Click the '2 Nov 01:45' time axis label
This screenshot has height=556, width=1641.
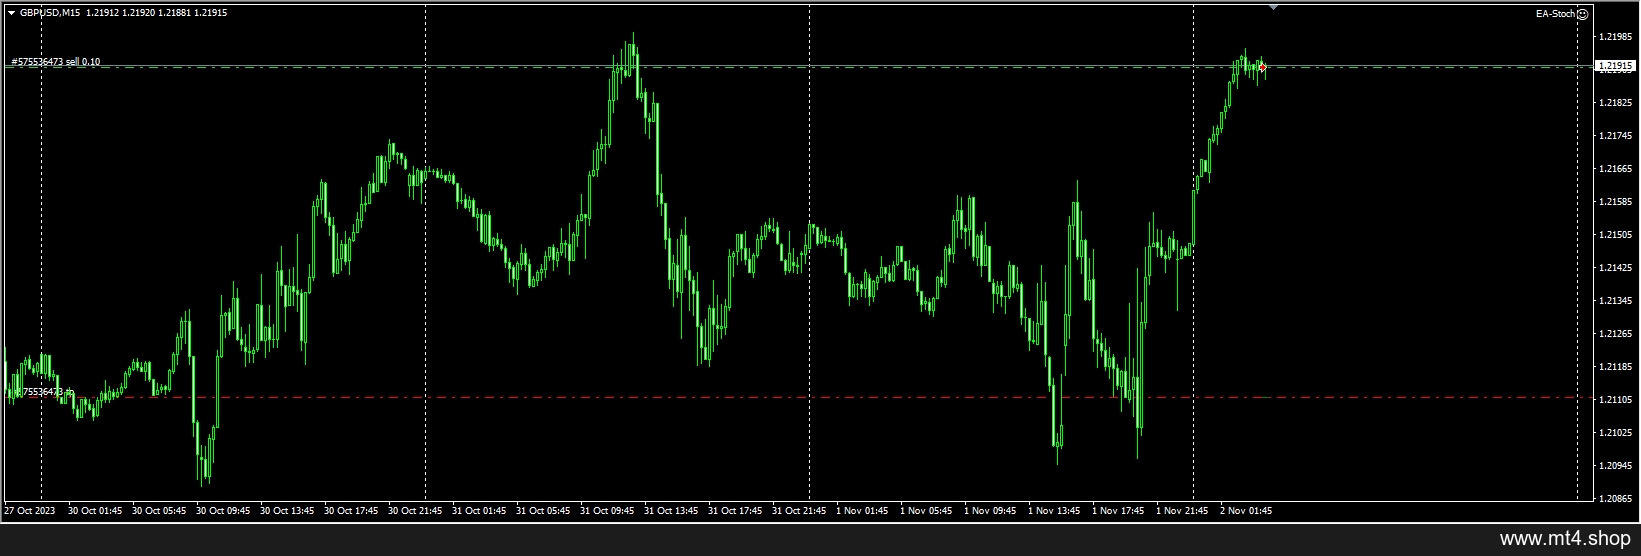click(1246, 511)
